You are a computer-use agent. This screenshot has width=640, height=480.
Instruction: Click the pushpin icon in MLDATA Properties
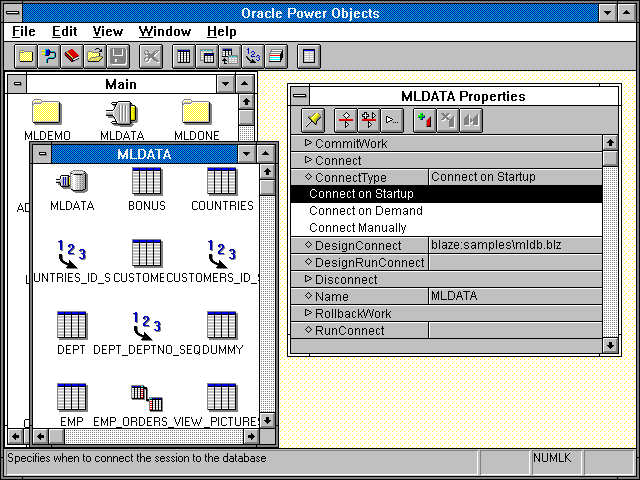[313, 120]
